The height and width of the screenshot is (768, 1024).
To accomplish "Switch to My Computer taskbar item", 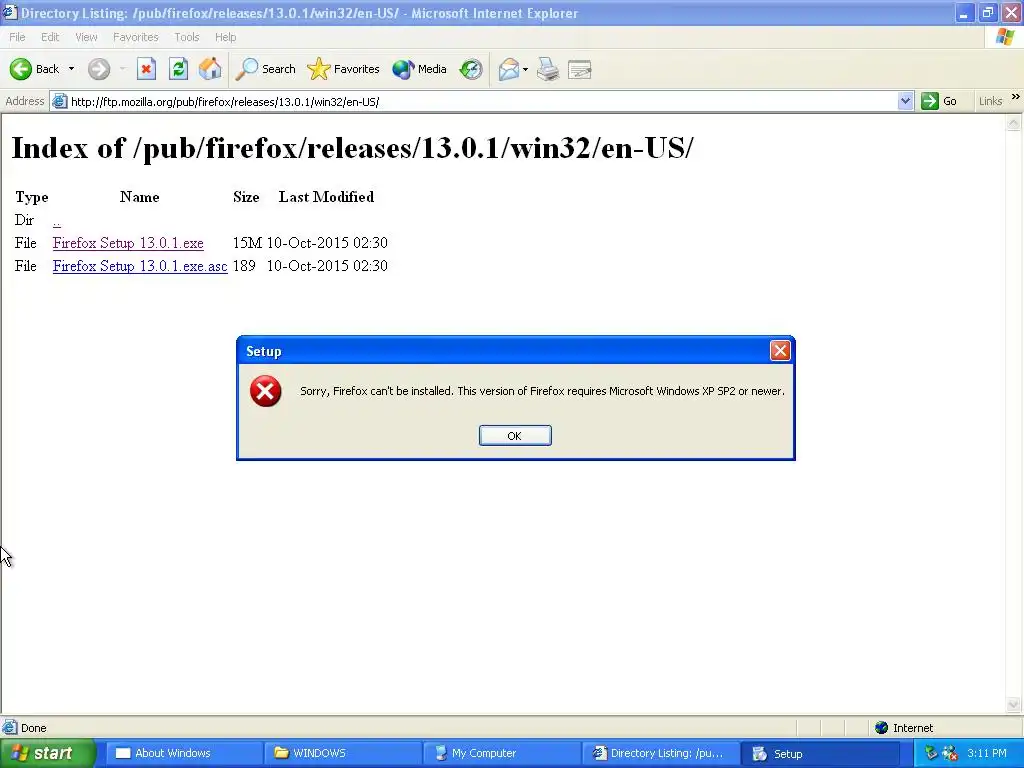I will coord(502,753).
